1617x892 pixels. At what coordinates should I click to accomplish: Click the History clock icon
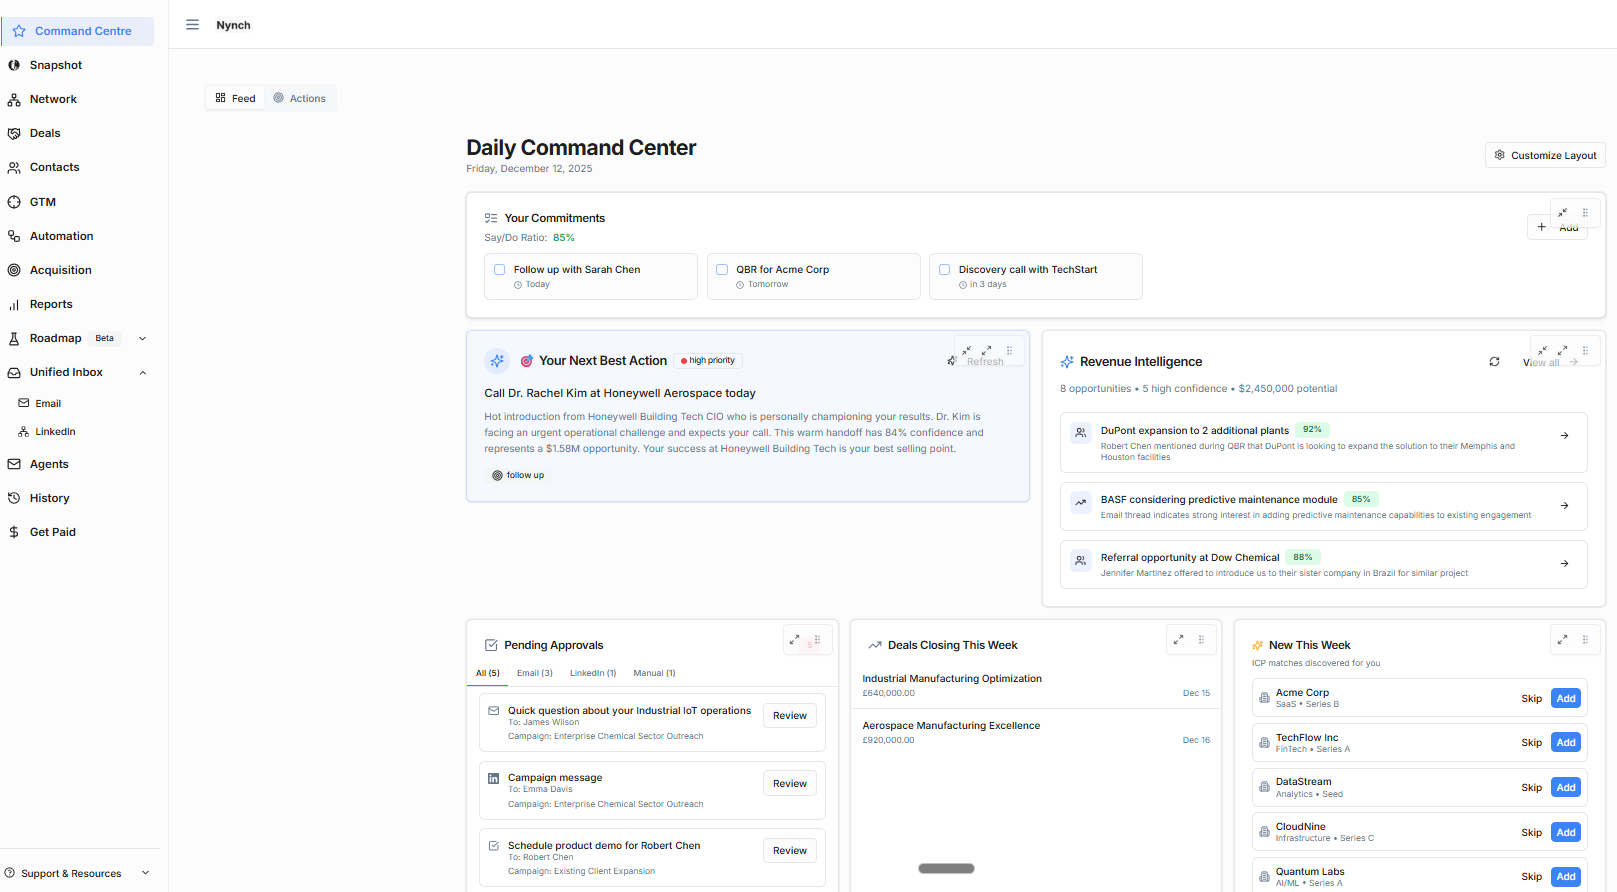click(14, 498)
